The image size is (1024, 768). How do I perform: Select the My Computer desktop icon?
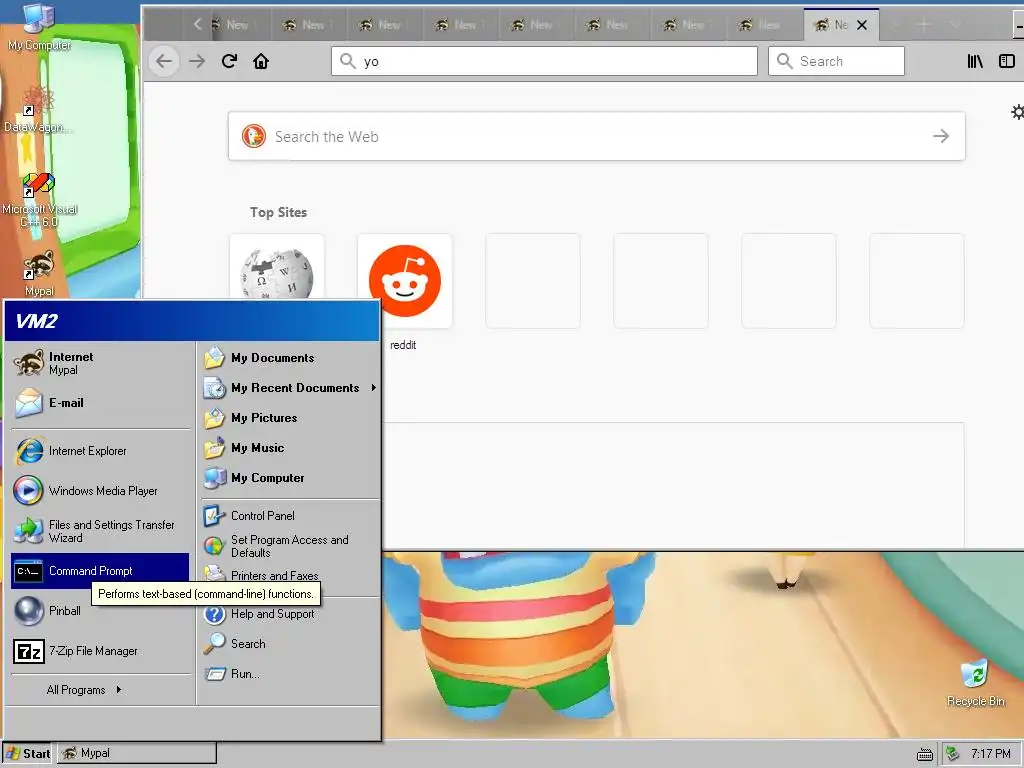click(39, 26)
